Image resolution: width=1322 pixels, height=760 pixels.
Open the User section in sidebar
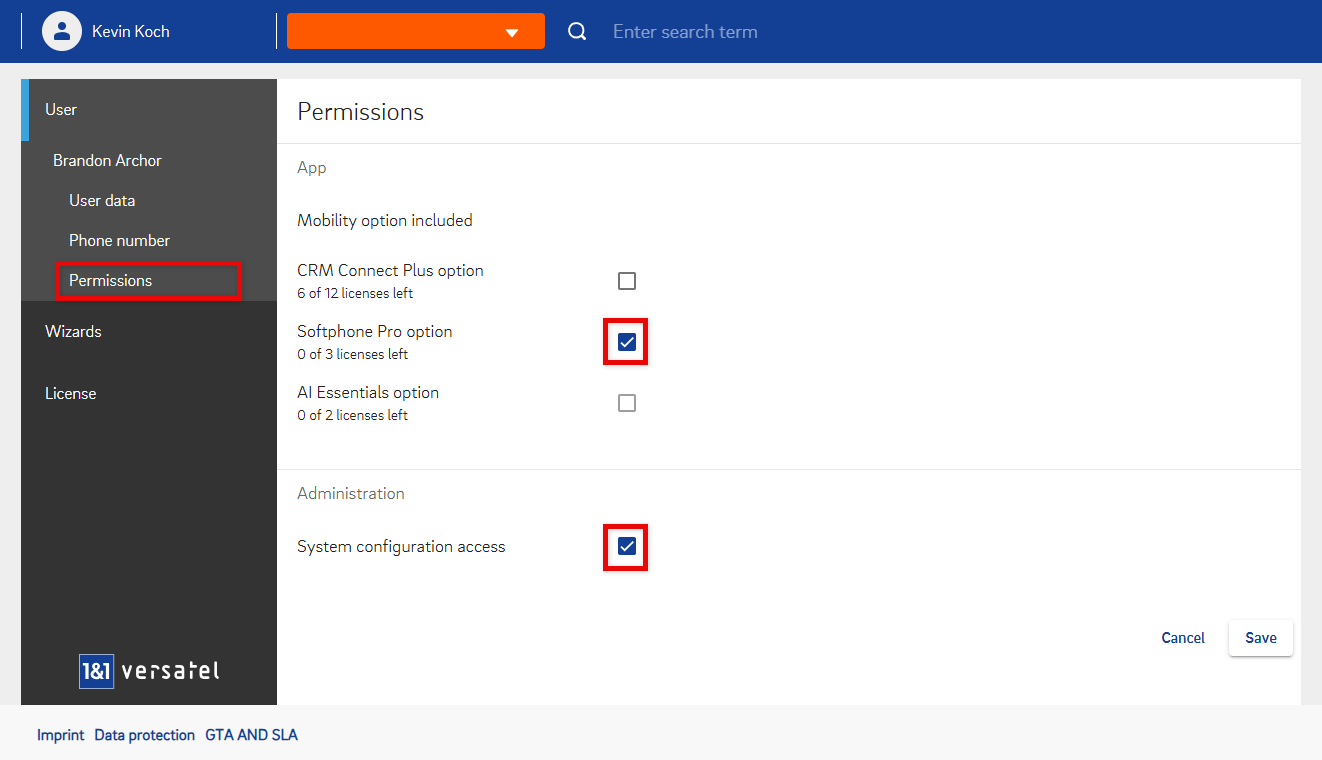(61, 109)
